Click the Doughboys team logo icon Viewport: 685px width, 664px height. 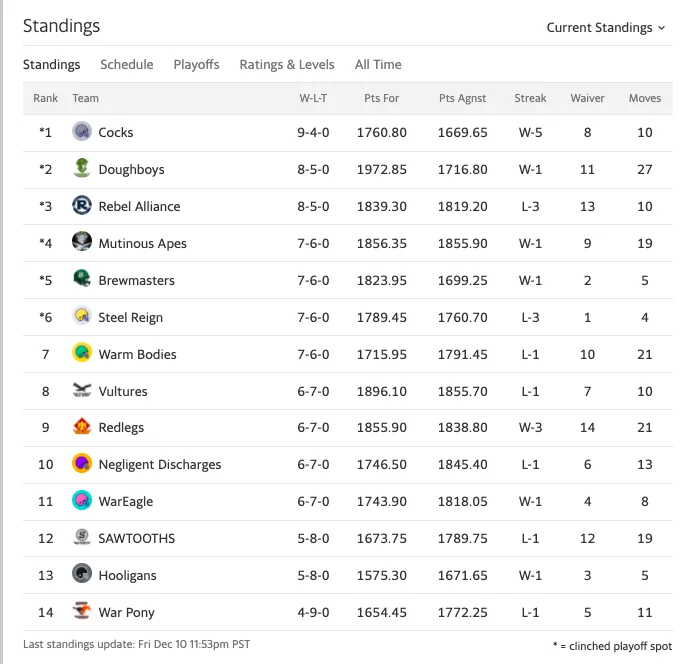[82, 168]
